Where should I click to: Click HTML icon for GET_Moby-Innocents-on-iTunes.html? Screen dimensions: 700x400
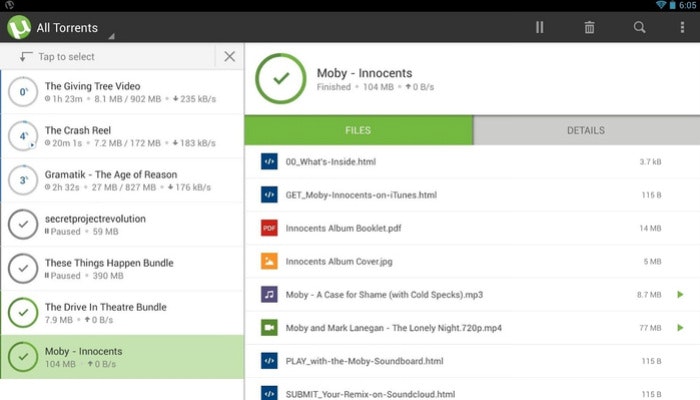pyautogui.click(x=269, y=195)
